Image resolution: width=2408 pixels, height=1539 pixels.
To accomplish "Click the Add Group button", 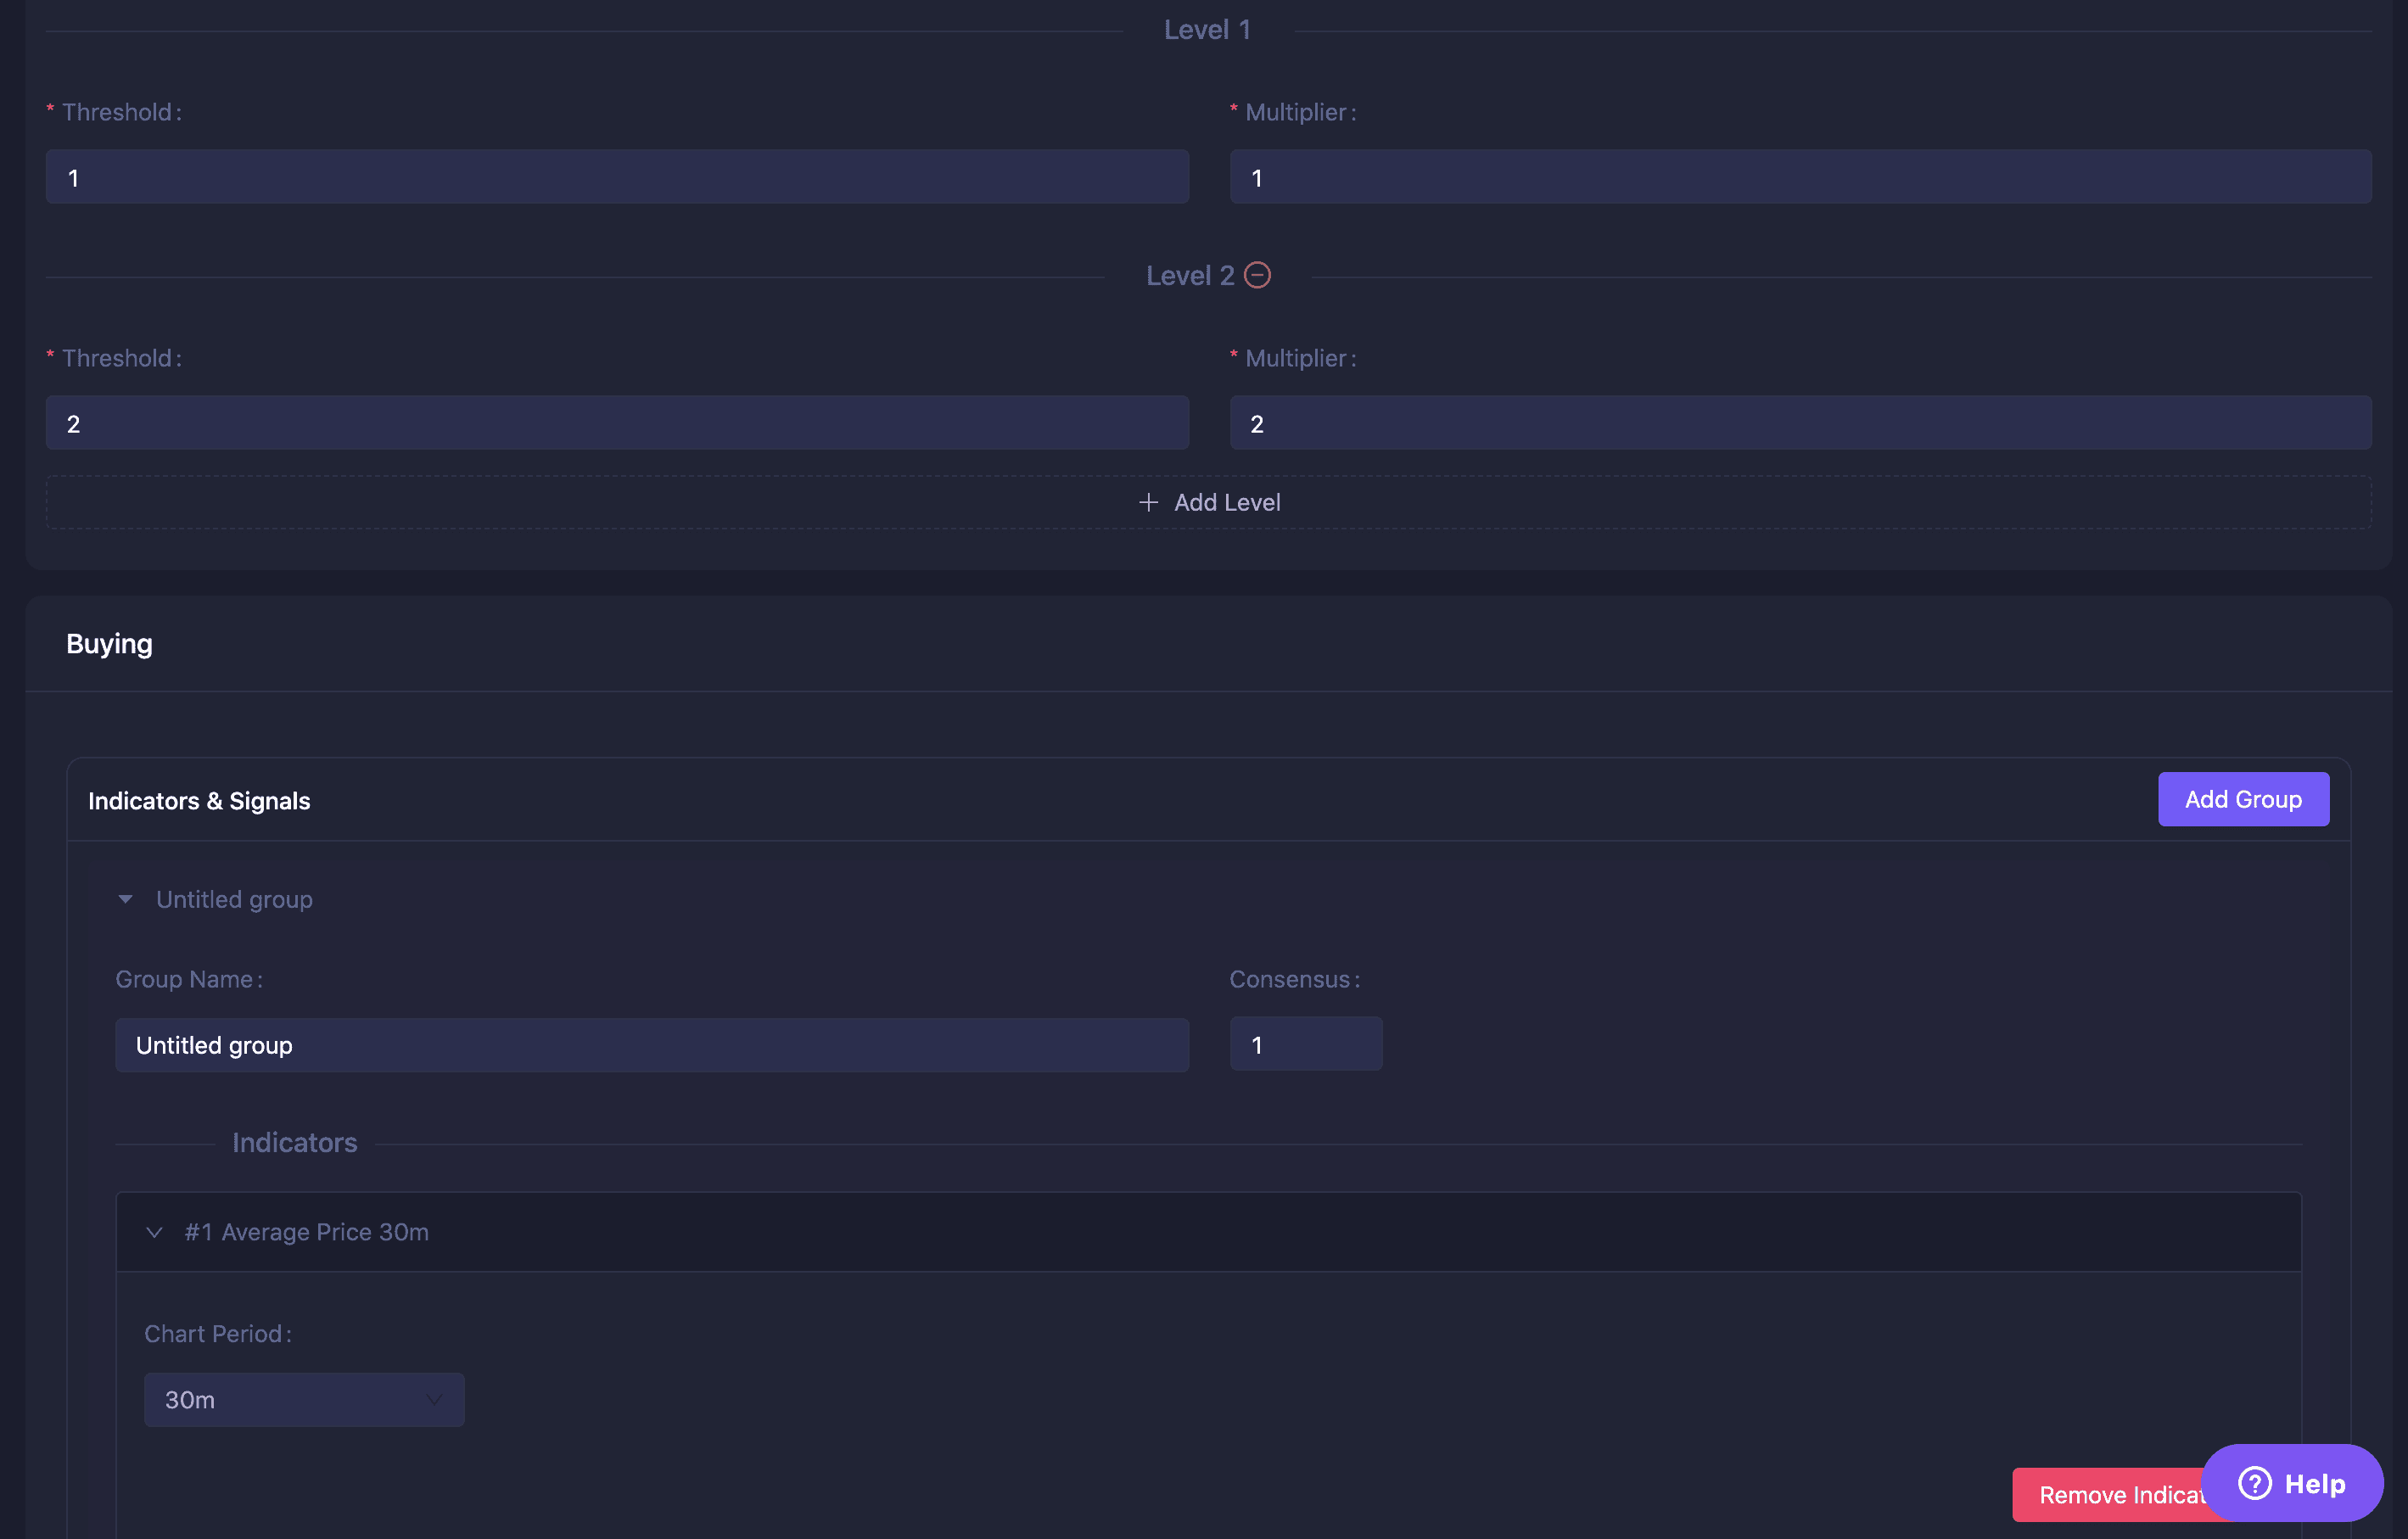I will 2243,798.
